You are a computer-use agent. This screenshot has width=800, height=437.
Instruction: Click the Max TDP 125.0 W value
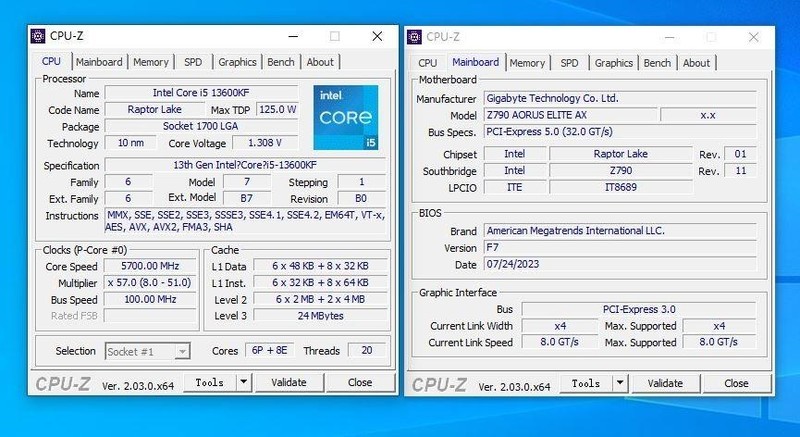click(x=277, y=110)
